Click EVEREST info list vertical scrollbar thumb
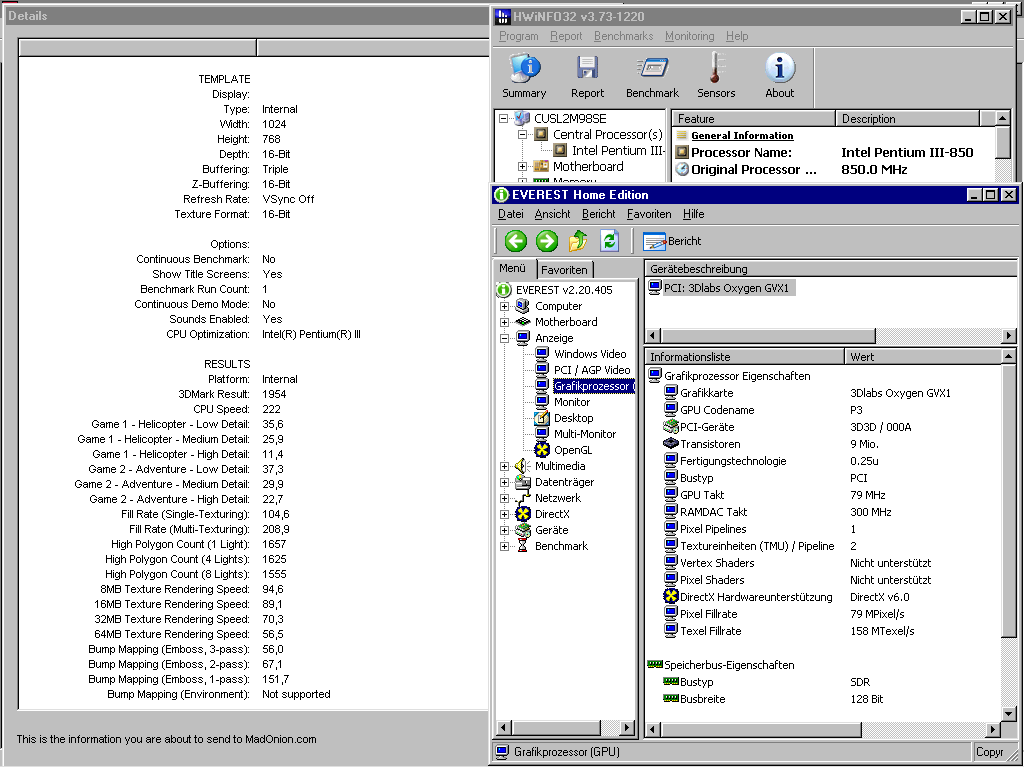The width and height of the screenshot is (1024, 768). click(x=1008, y=500)
